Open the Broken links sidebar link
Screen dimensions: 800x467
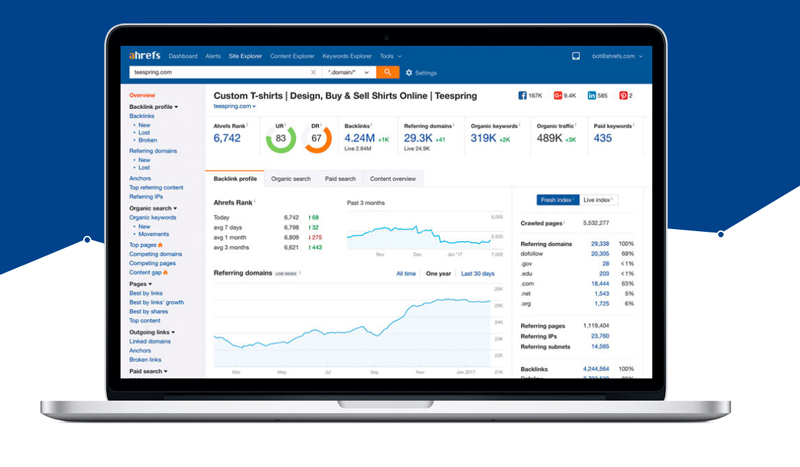pyautogui.click(x=145, y=360)
